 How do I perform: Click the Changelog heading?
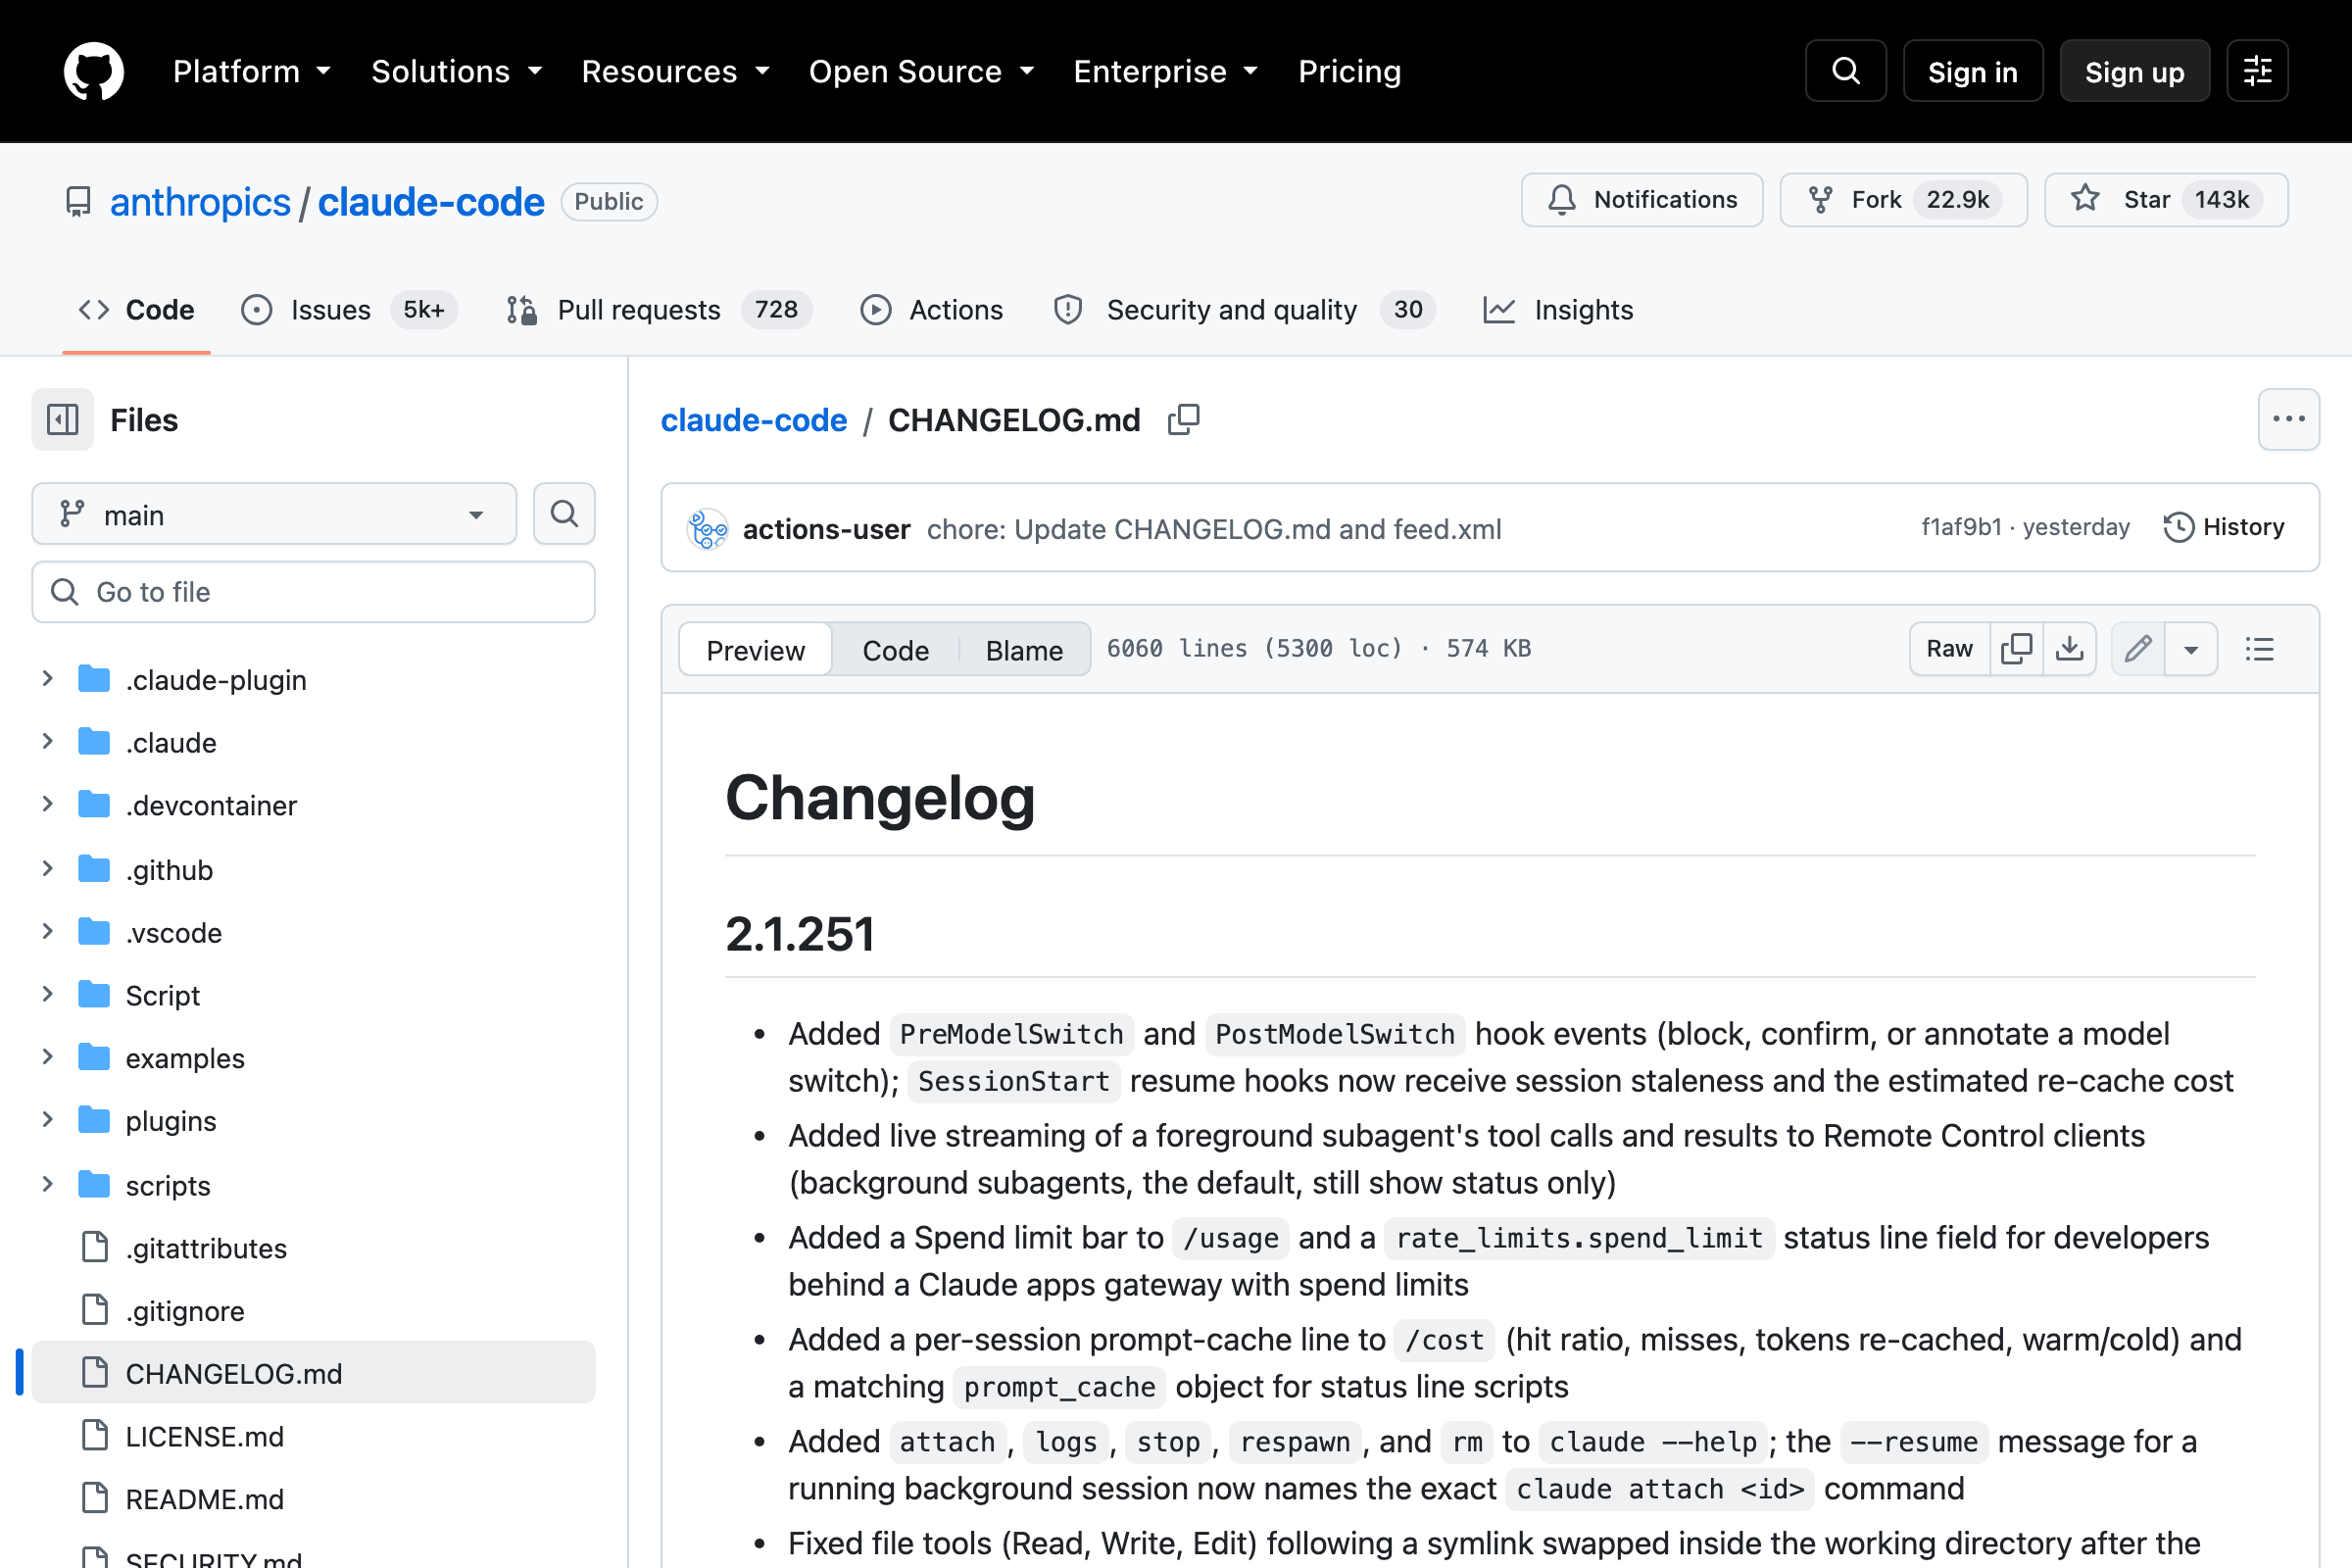point(880,798)
